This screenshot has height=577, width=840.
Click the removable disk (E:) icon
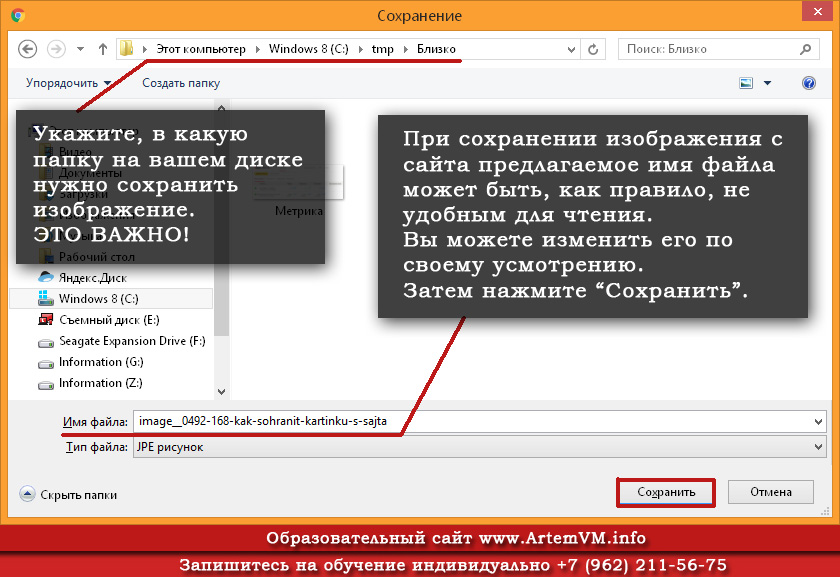tap(46, 320)
